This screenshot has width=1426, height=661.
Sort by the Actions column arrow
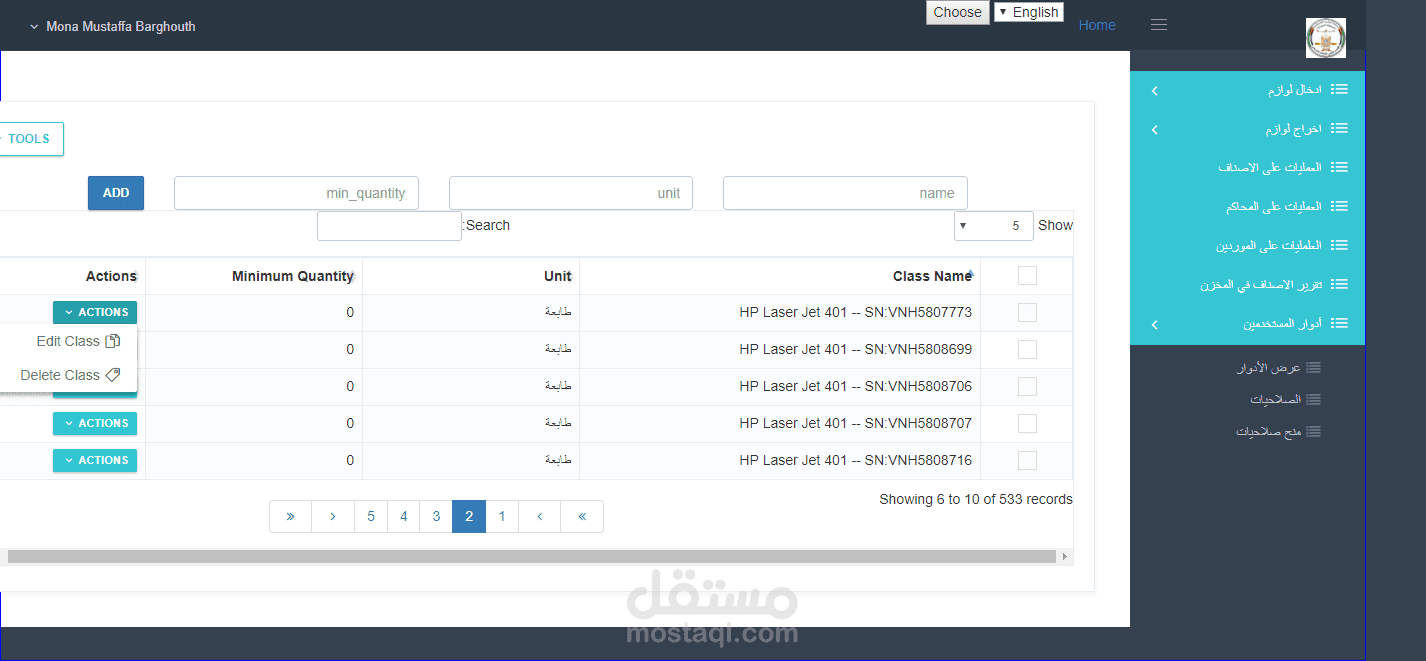click(x=134, y=276)
